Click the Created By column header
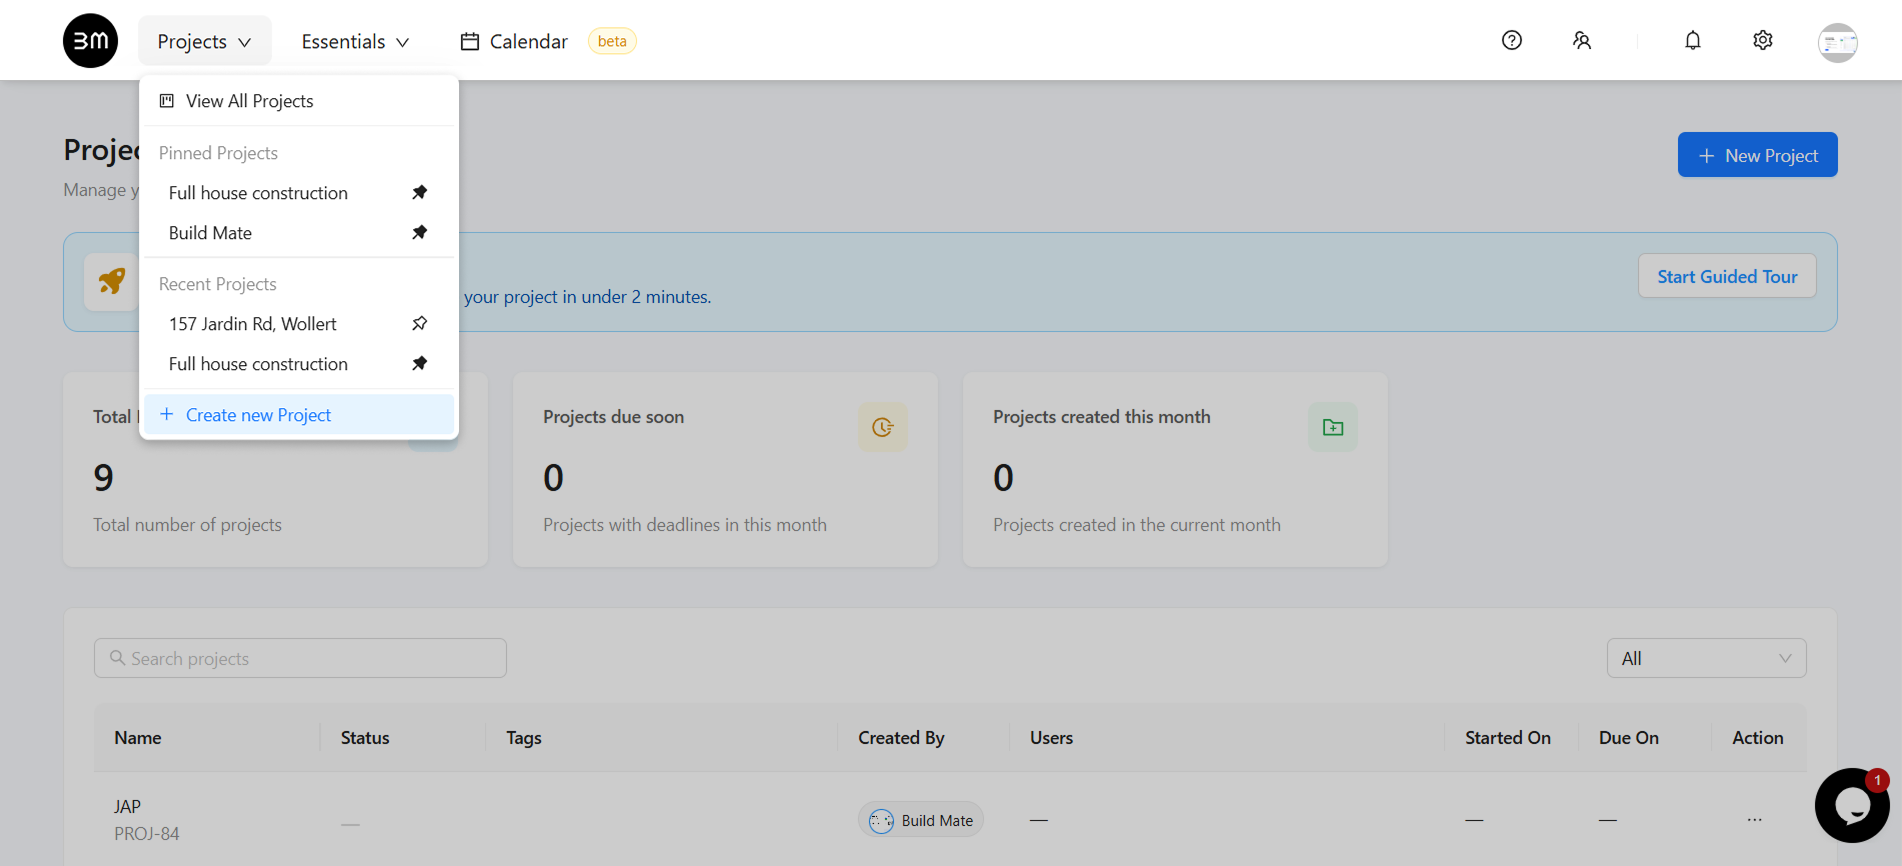Screen dimensions: 1902x866 click(901, 738)
